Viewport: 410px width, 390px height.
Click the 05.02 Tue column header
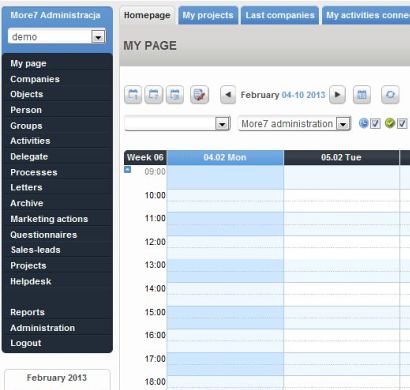tap(341, 157)
